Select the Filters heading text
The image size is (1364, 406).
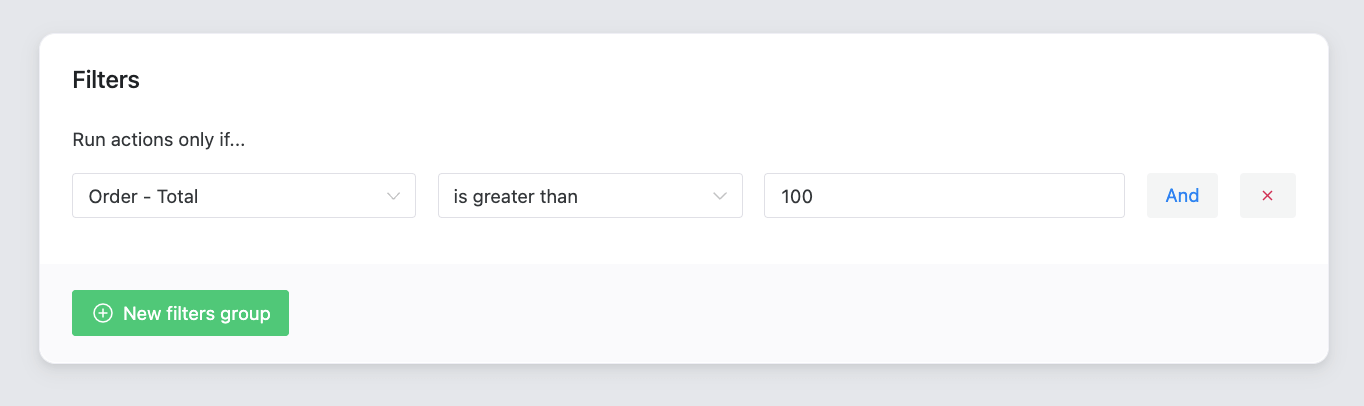(106, 80)
